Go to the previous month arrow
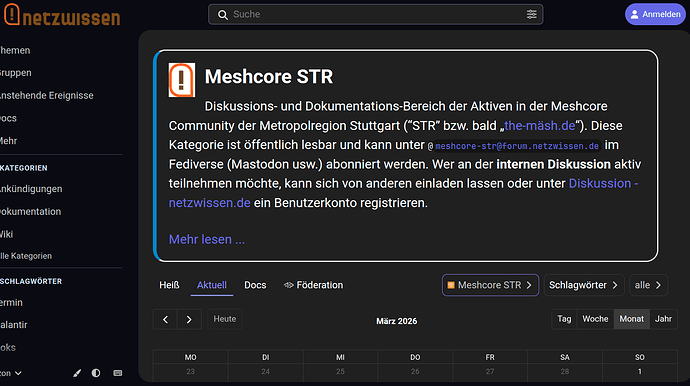The image size is (690, 386). [165, 320]
